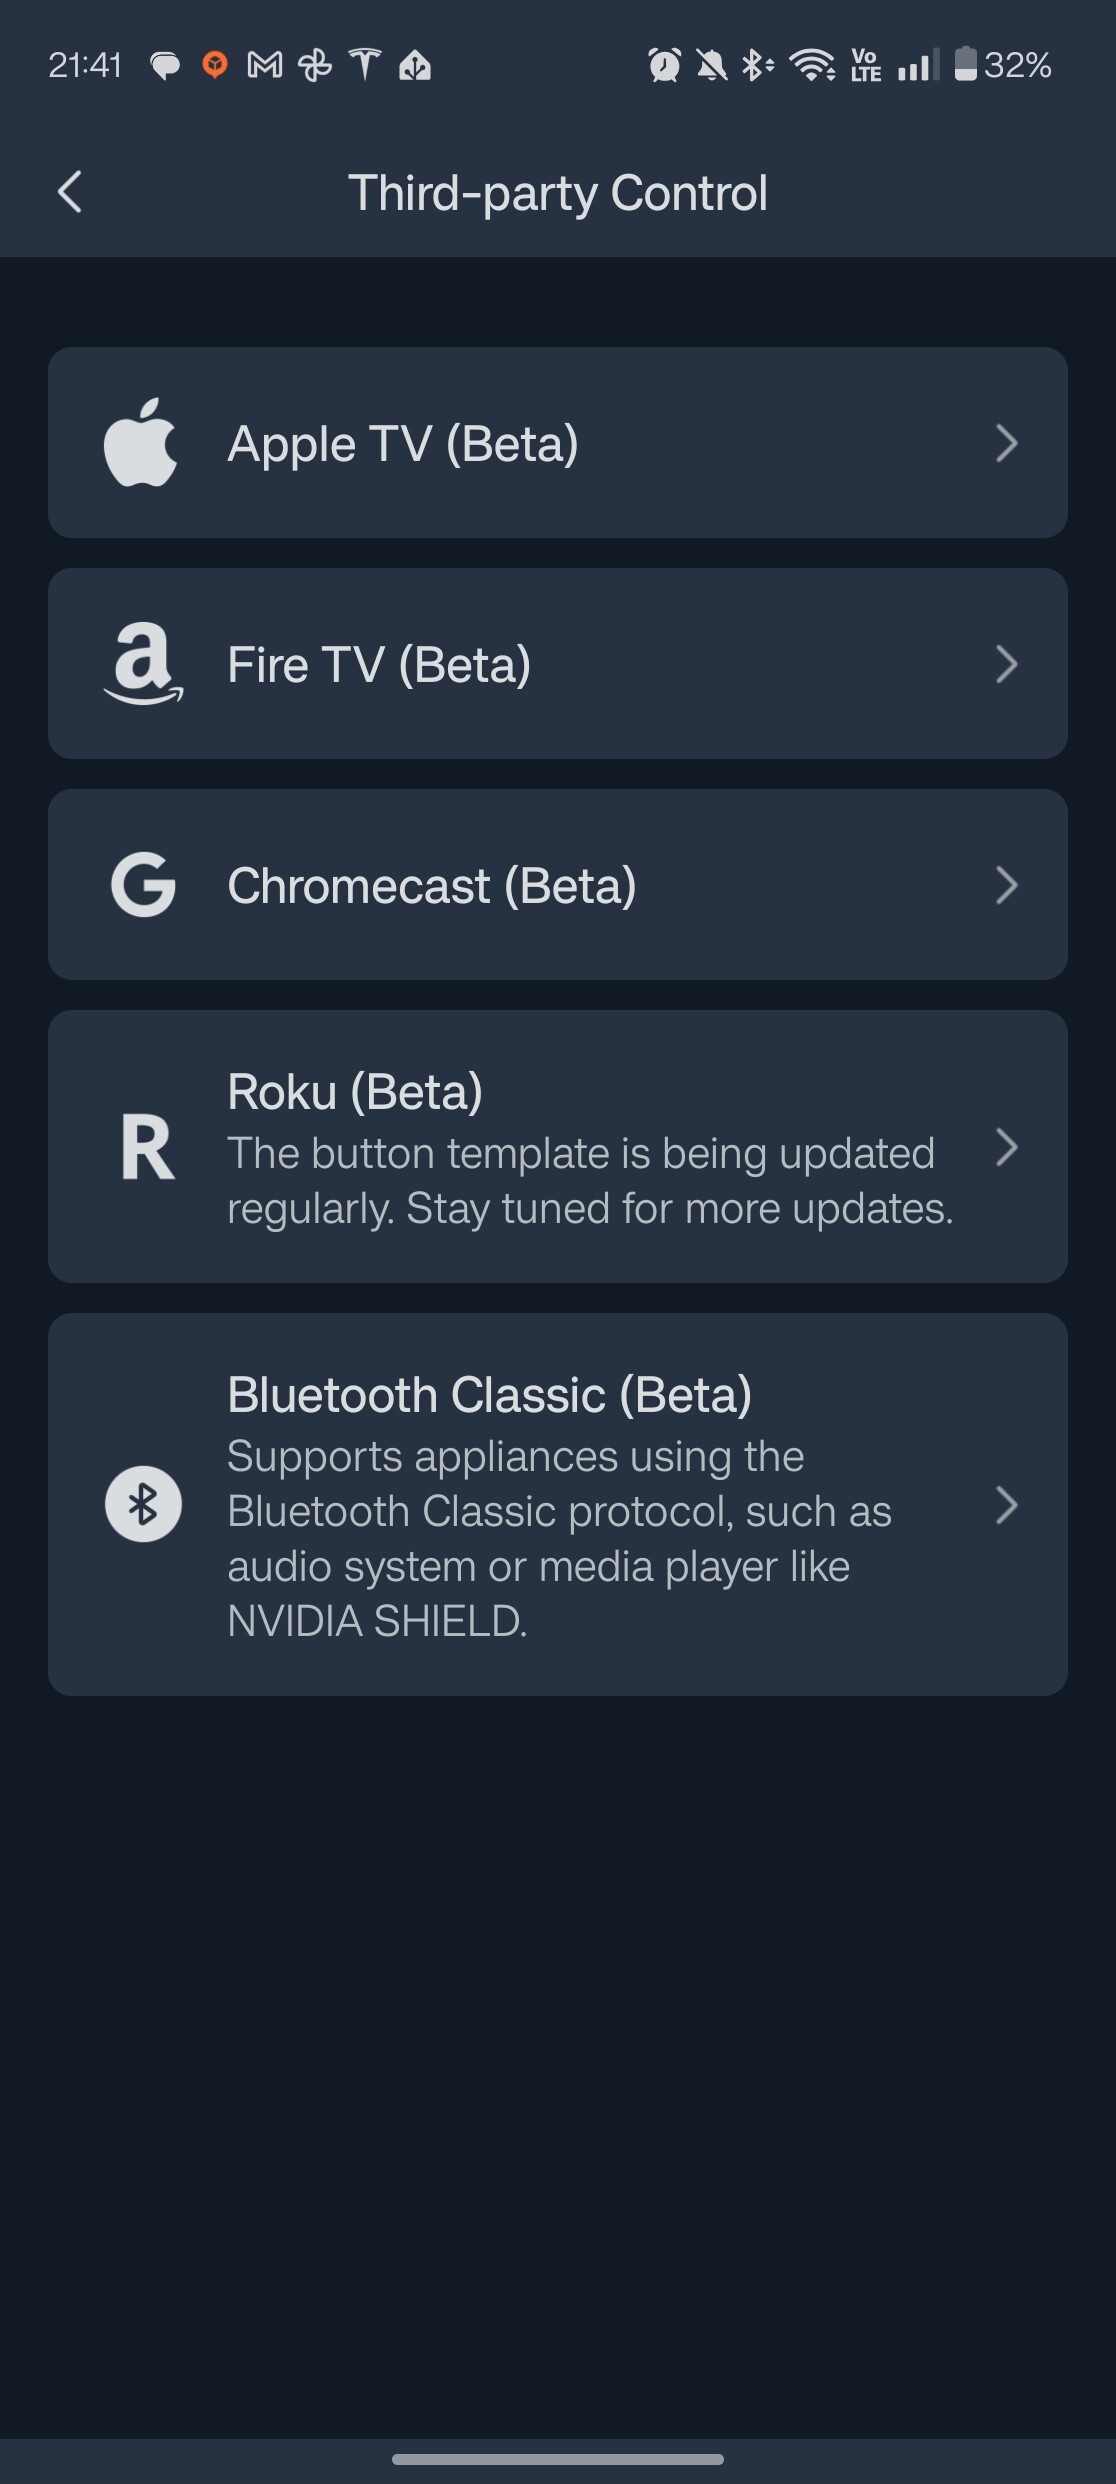Open Bluetooth Classic via its chevron arrow
The width and height of the screenshot is (1116, 2484).
coord(1006,1504)
